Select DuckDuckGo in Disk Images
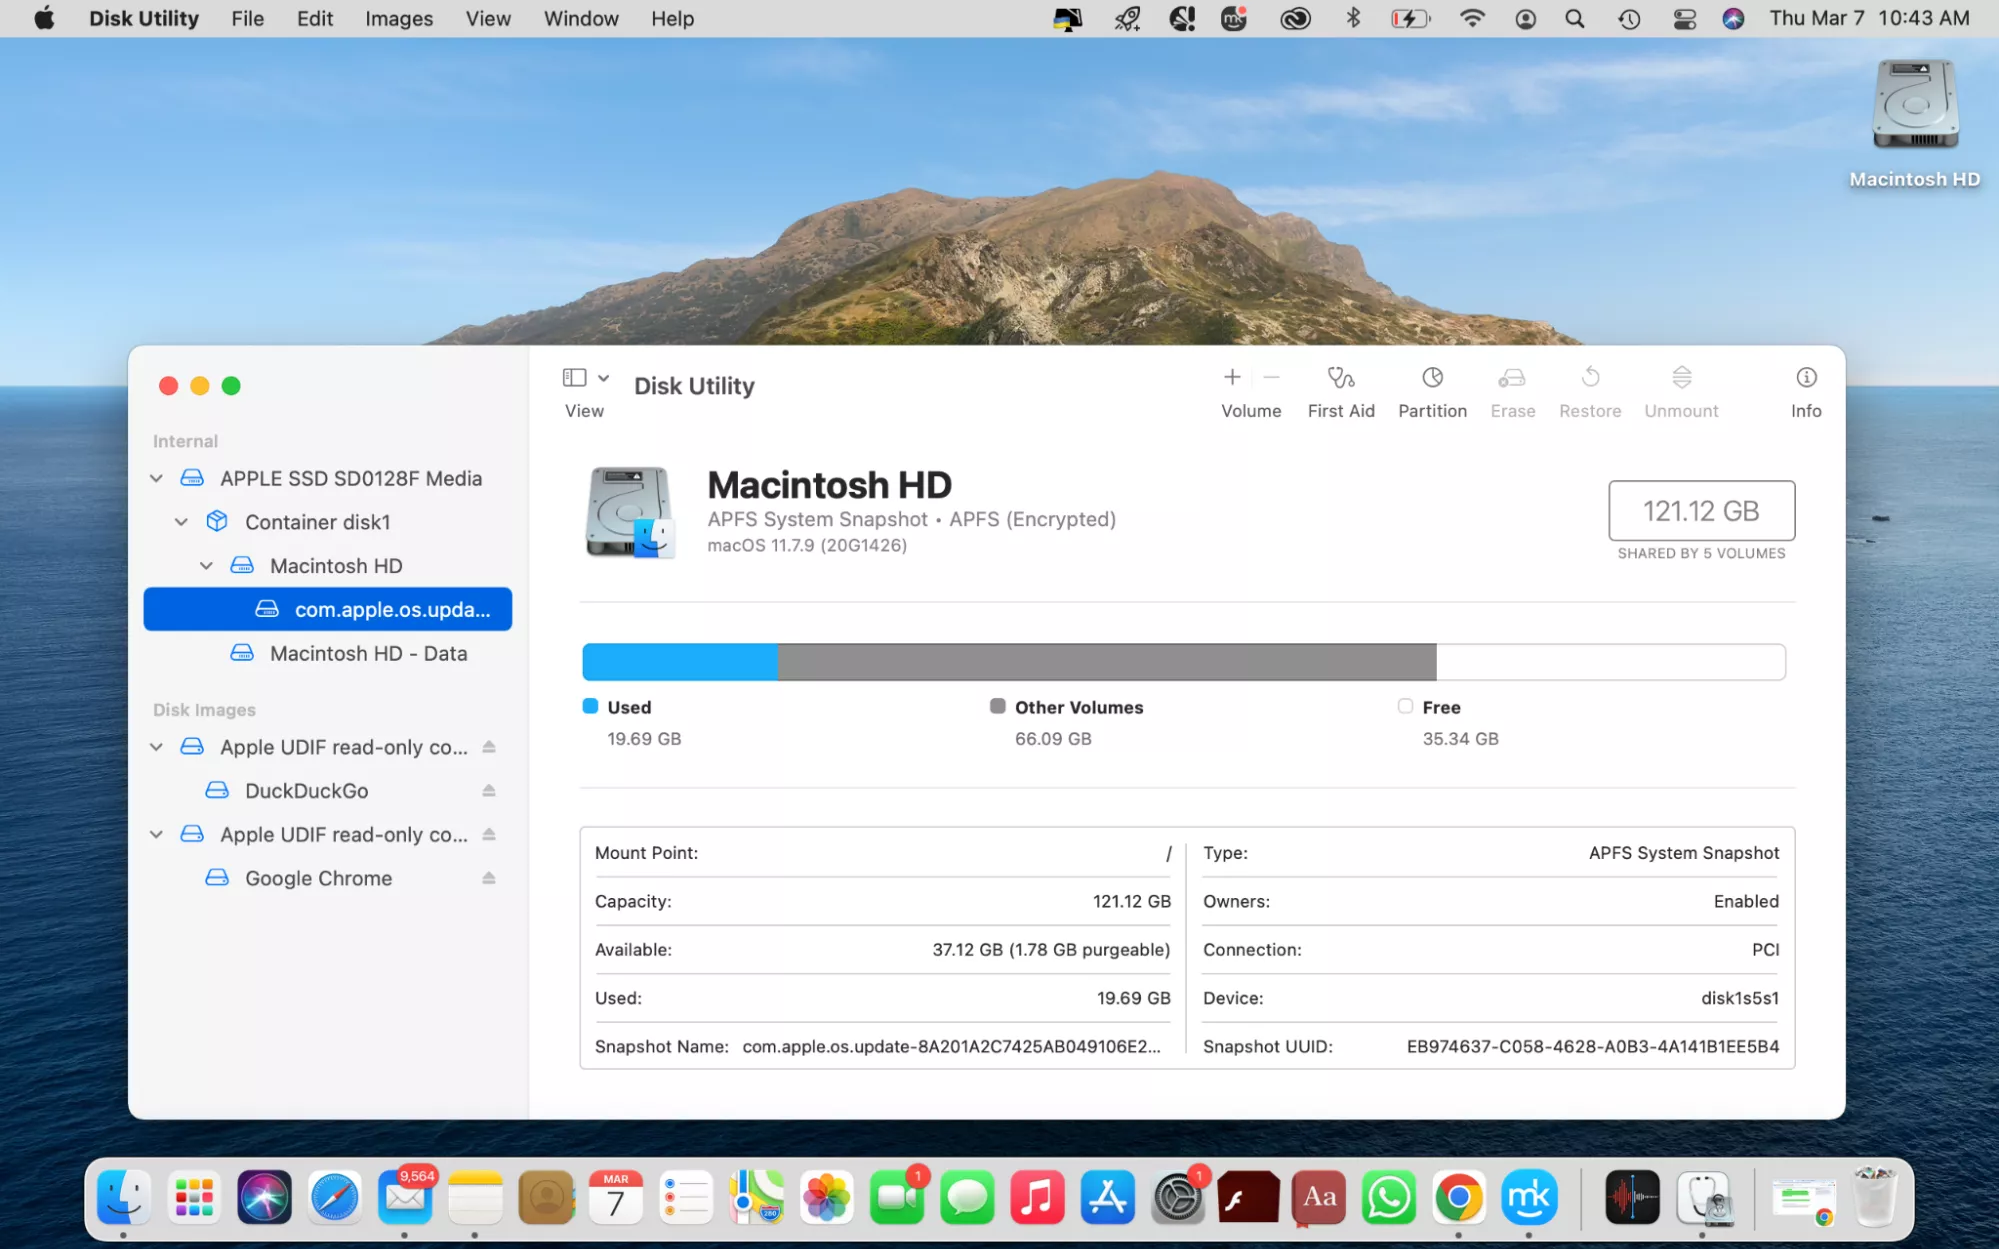Image resolution: width=1999 pixels, height=1250 pixels. [306, 791]
